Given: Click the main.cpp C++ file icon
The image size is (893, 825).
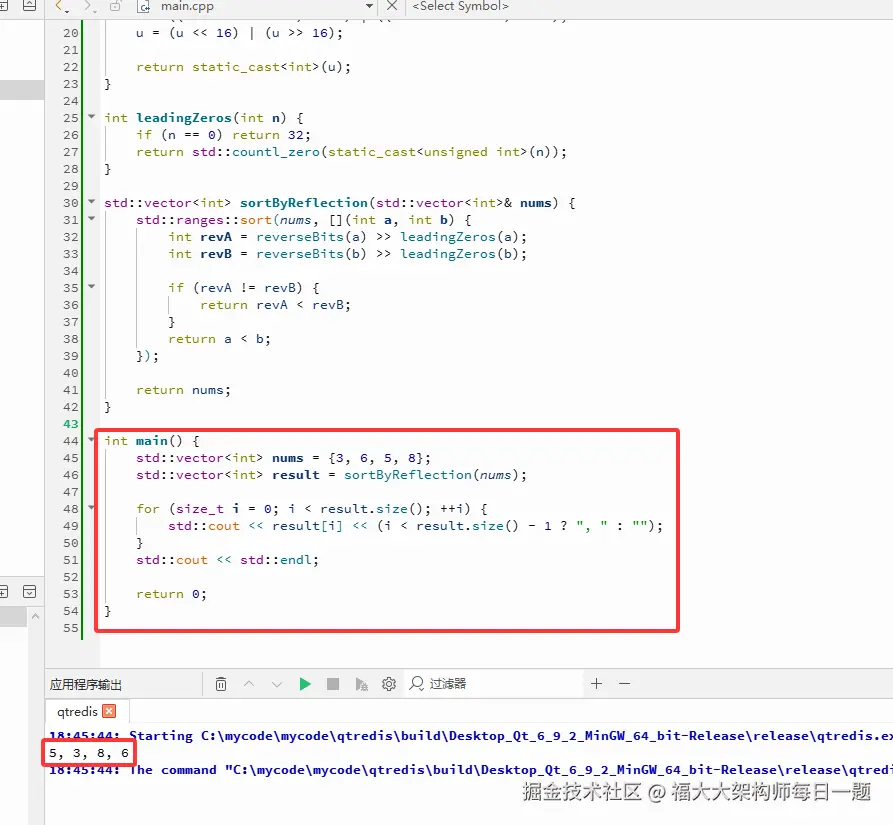Looking at the screenshot, I should tap(144, 6).
